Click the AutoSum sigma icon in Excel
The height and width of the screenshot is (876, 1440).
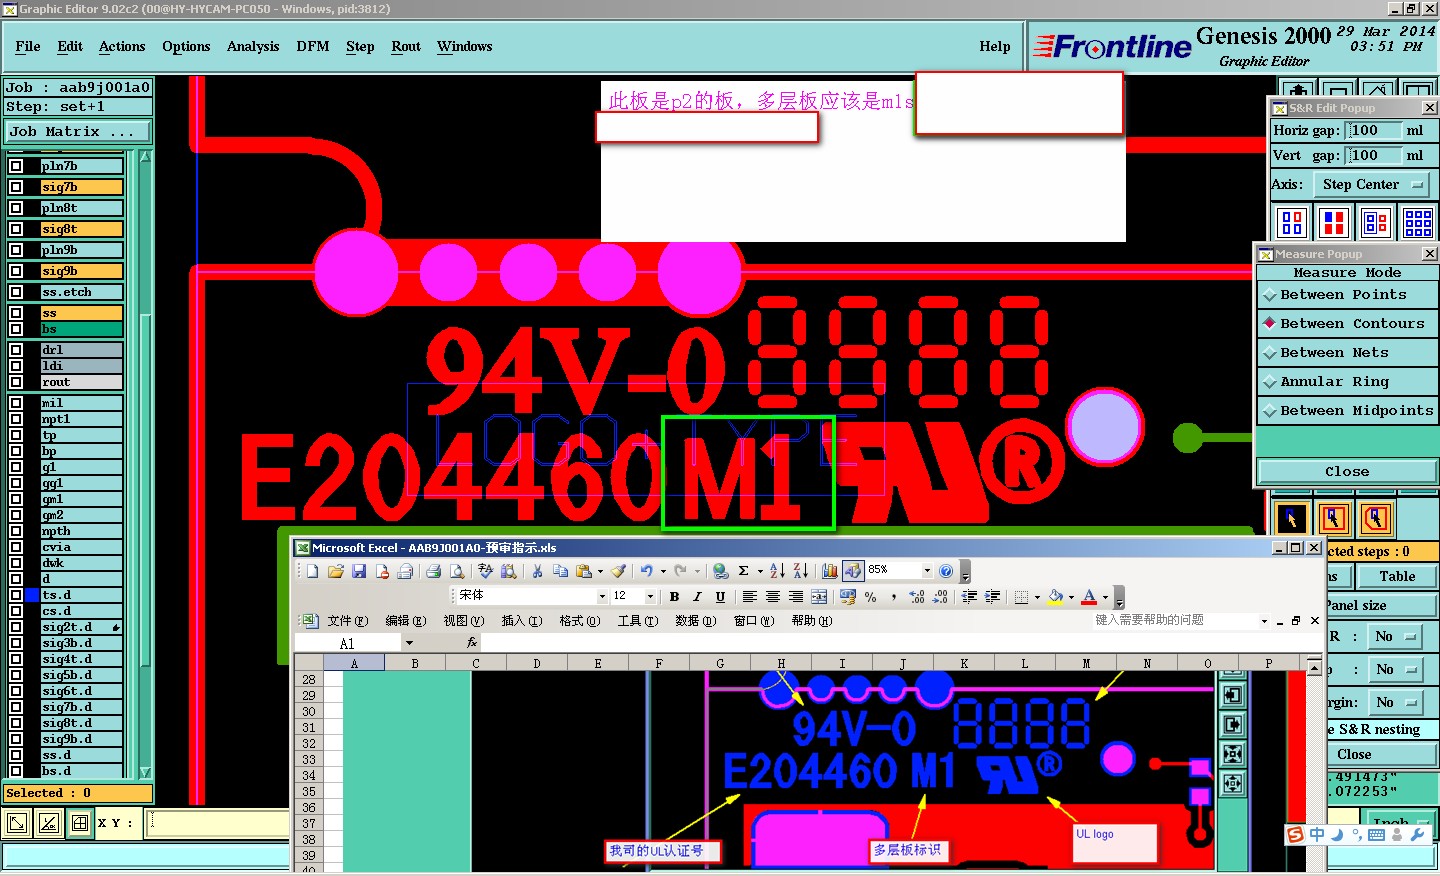744,571
